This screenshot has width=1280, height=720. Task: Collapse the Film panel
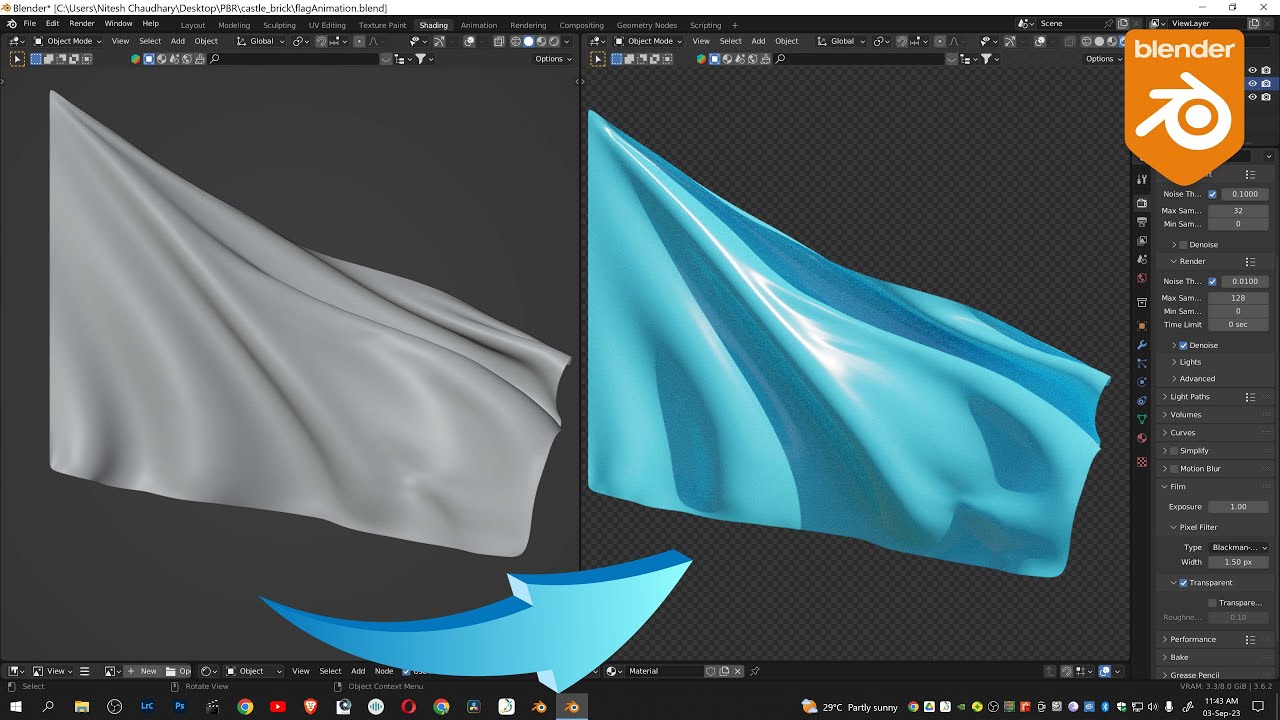click(1177, 486)
